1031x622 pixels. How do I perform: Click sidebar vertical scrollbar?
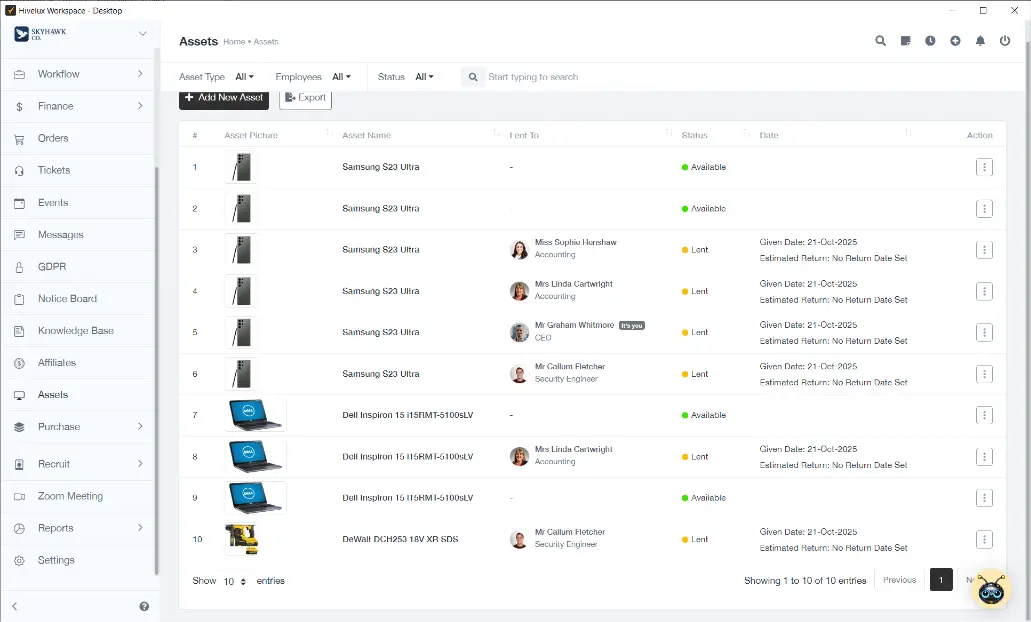[x=156, y=371]
